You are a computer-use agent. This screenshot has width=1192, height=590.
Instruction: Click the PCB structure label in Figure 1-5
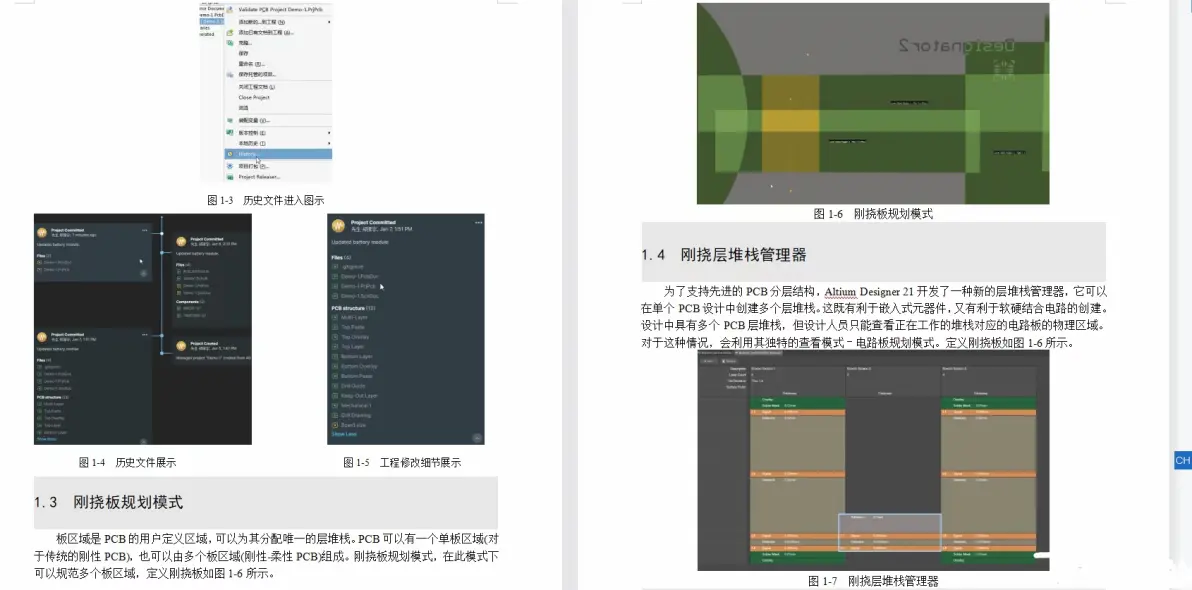349,308
